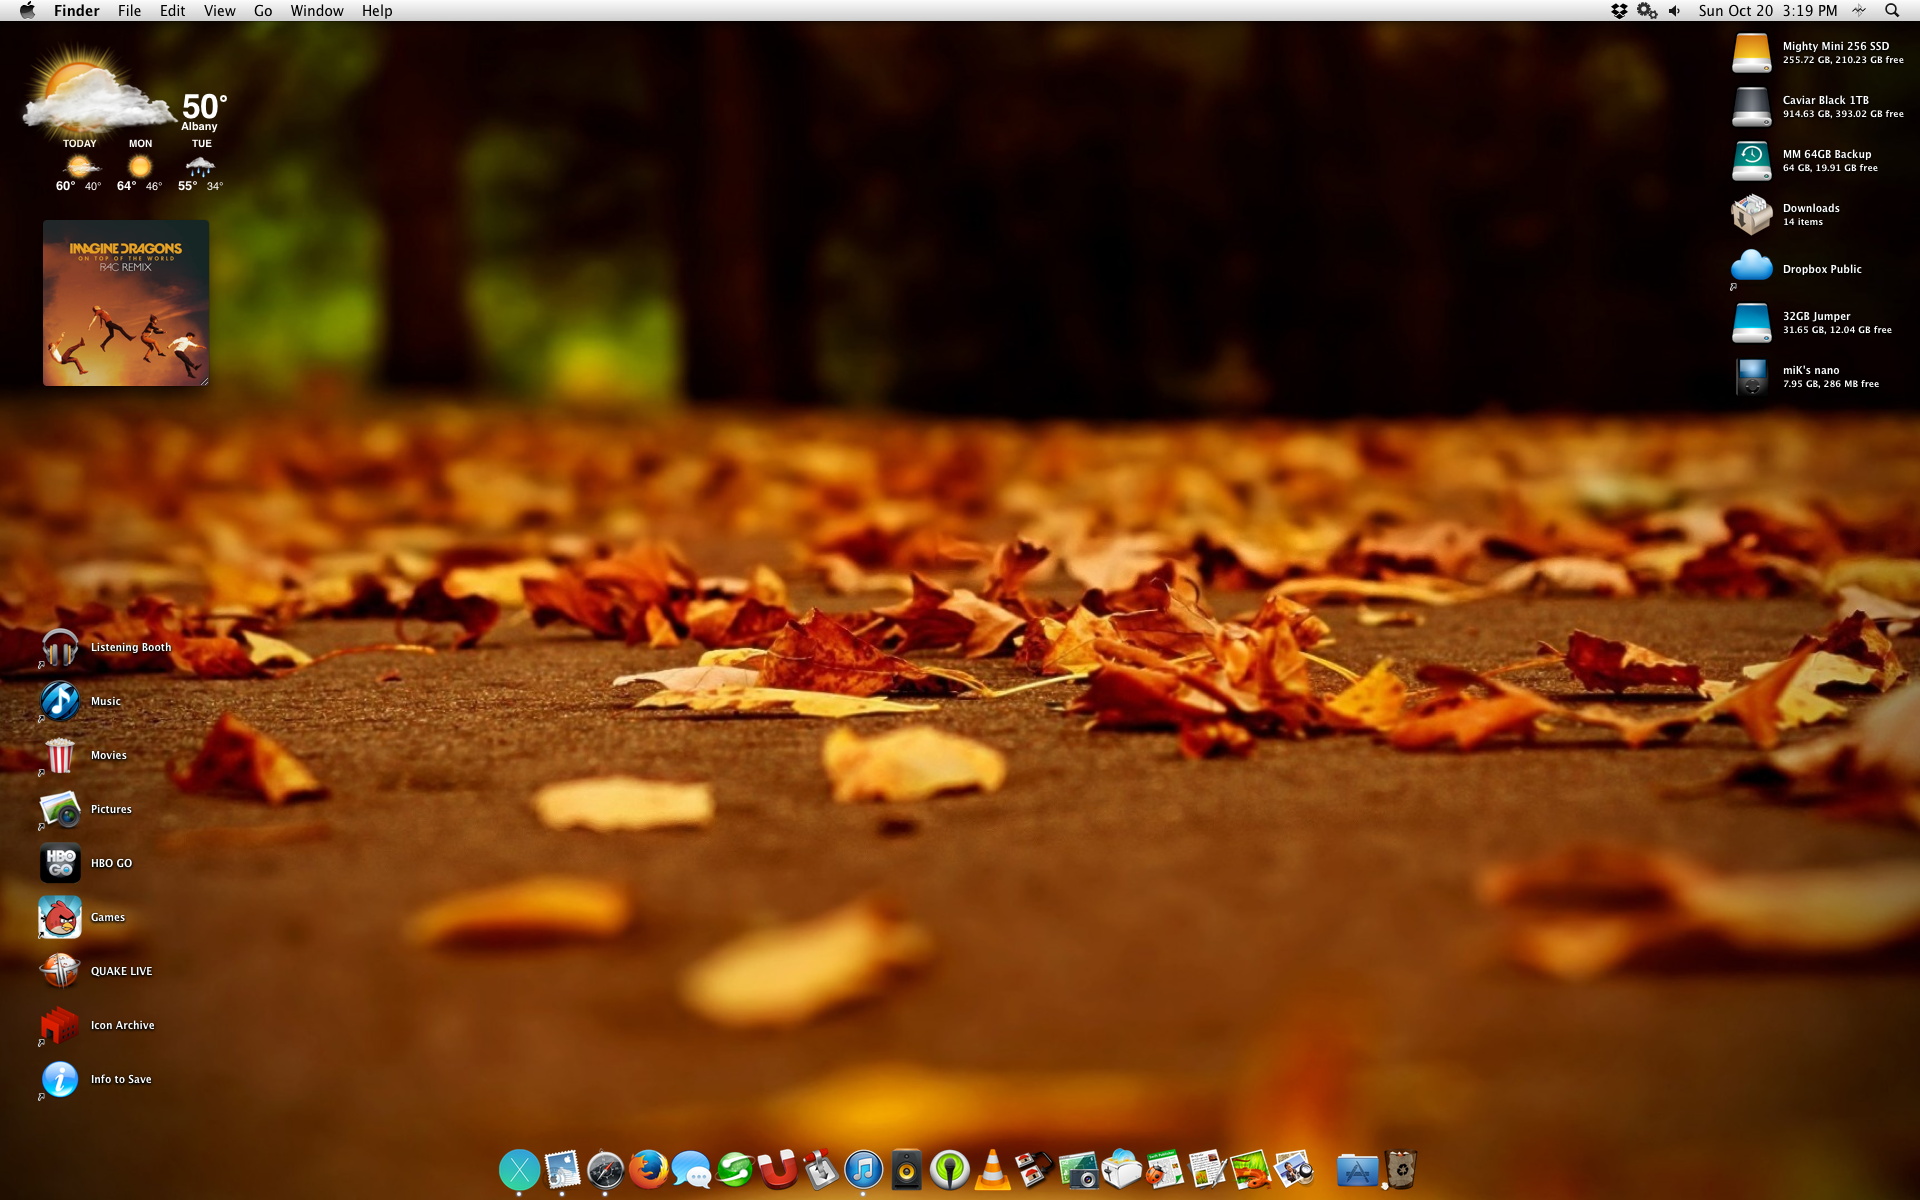Viewport: 1920px width, 1200px height.
Task: Open the Apple menu
Action: pyautogui.click(x=27, y=11)
